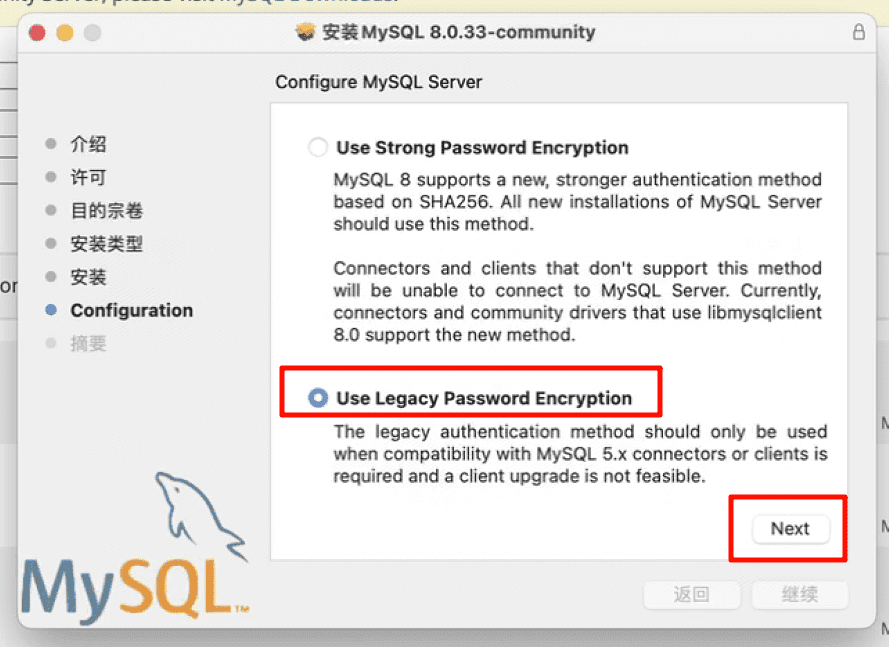Click the 返回 back button
This screenshot has width=889, height=647.
coord(692,594)
